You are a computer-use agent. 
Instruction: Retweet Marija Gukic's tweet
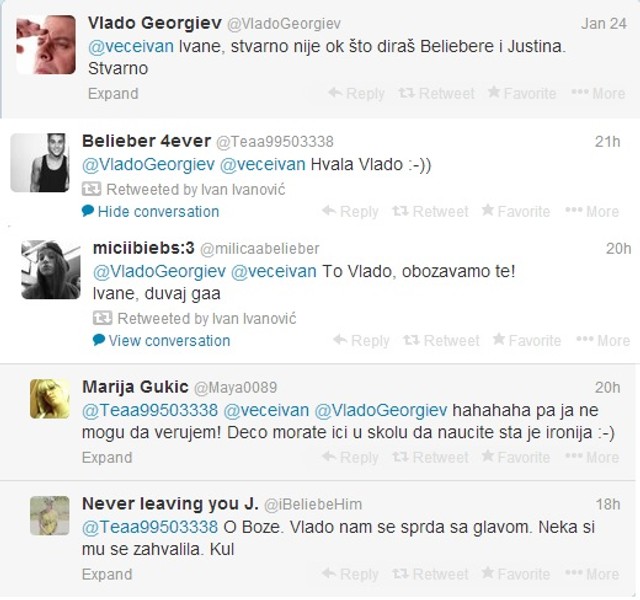(x=430, y=457)
